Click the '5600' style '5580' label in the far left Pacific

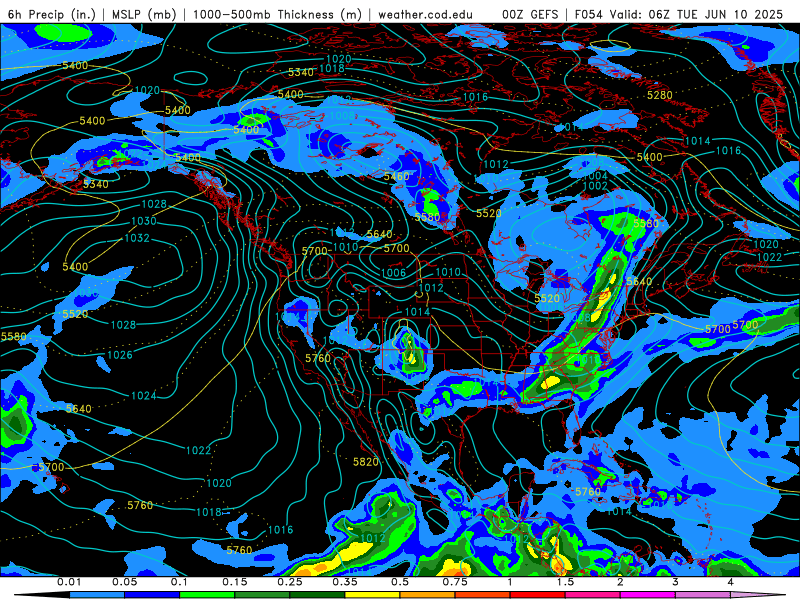coord(14,337)
